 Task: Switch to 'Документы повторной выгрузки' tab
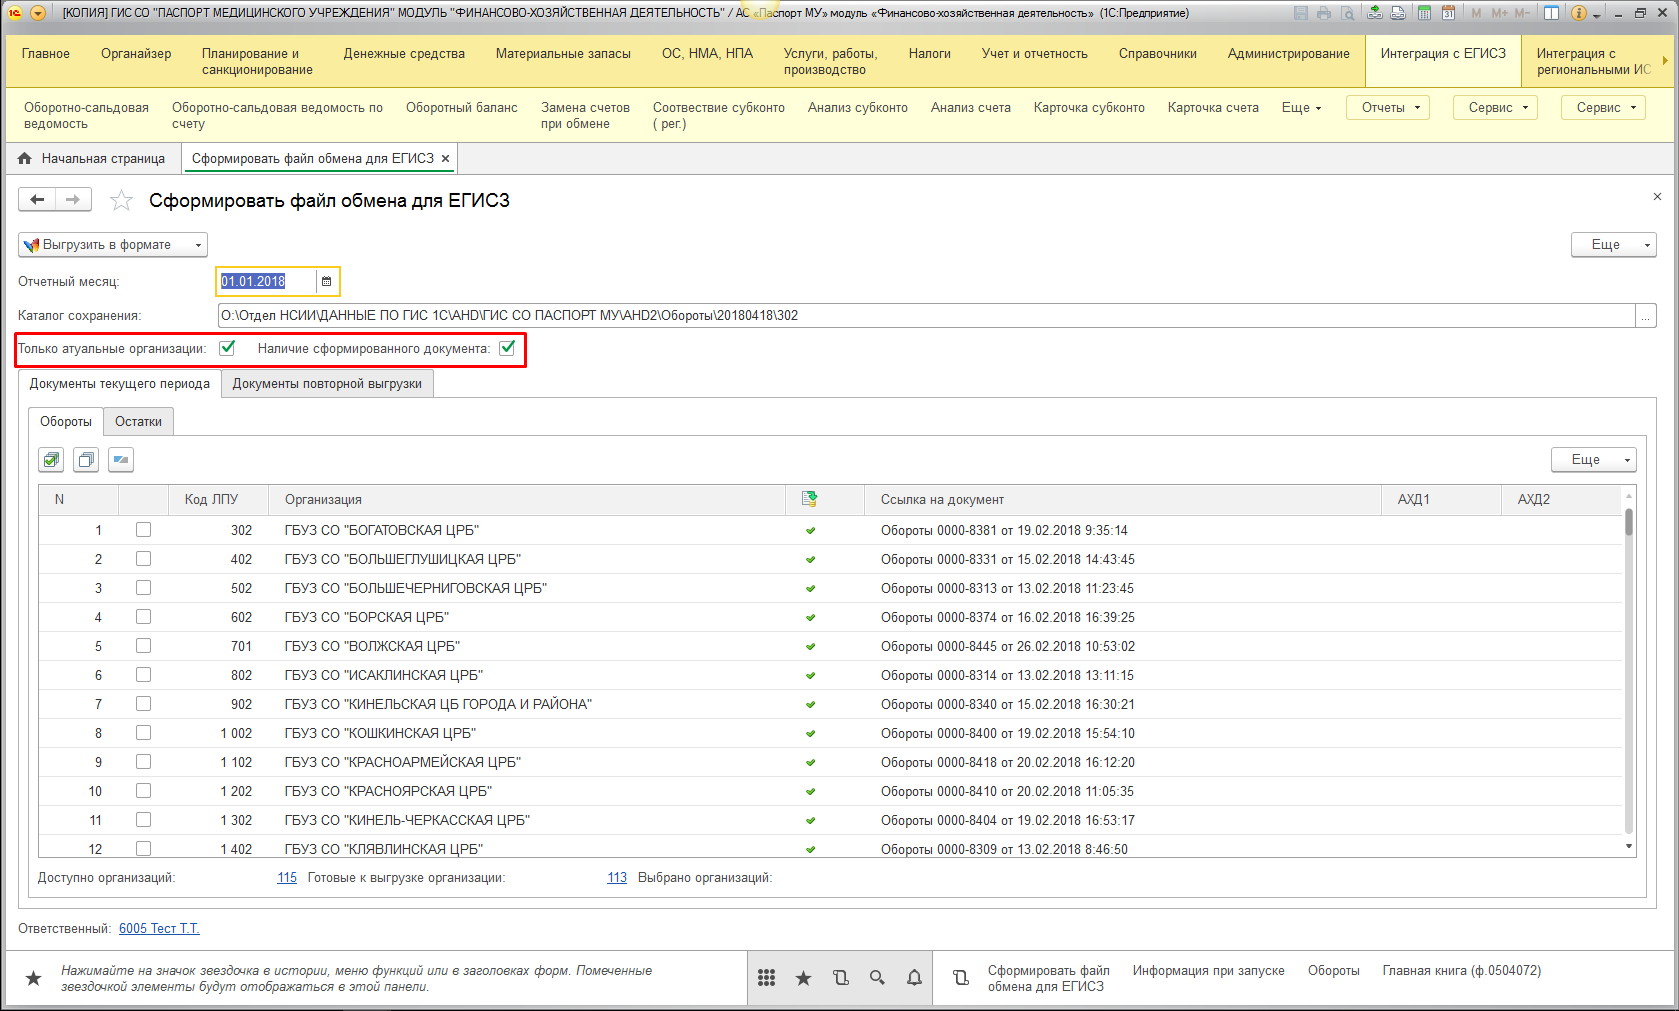[327, 384]
